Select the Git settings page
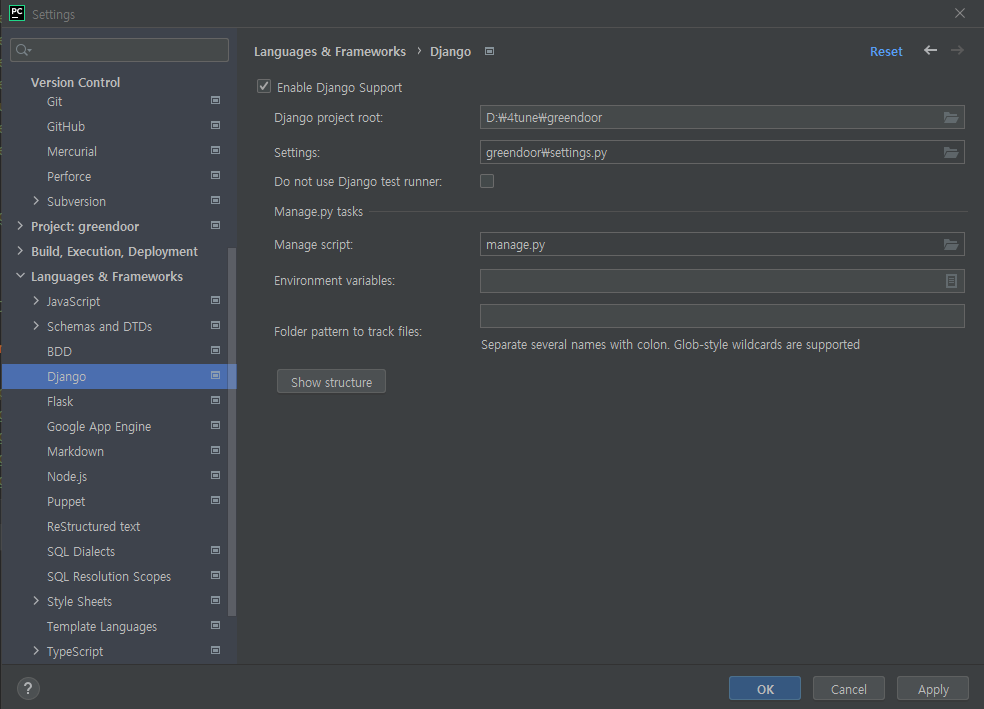 55,102
